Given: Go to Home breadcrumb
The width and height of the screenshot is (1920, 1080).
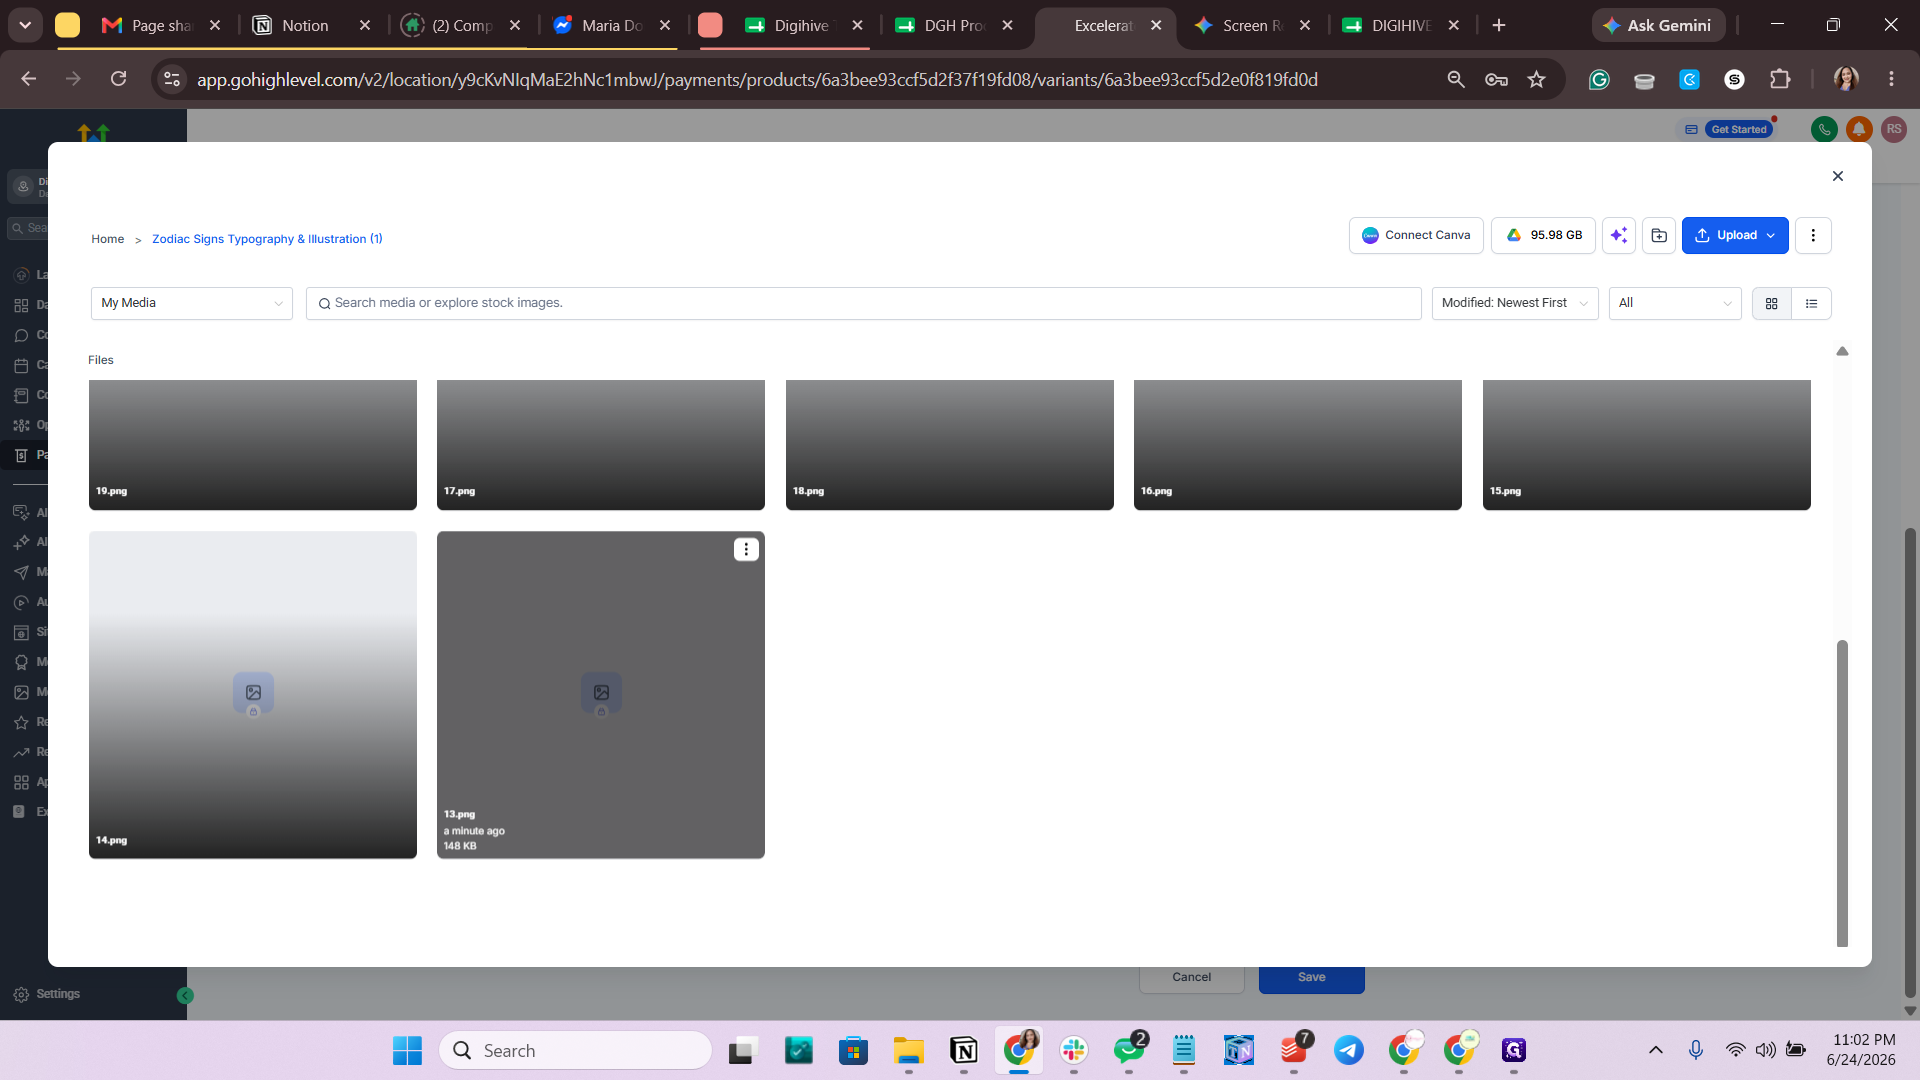Looking at the screenshot, I should 108,239.
